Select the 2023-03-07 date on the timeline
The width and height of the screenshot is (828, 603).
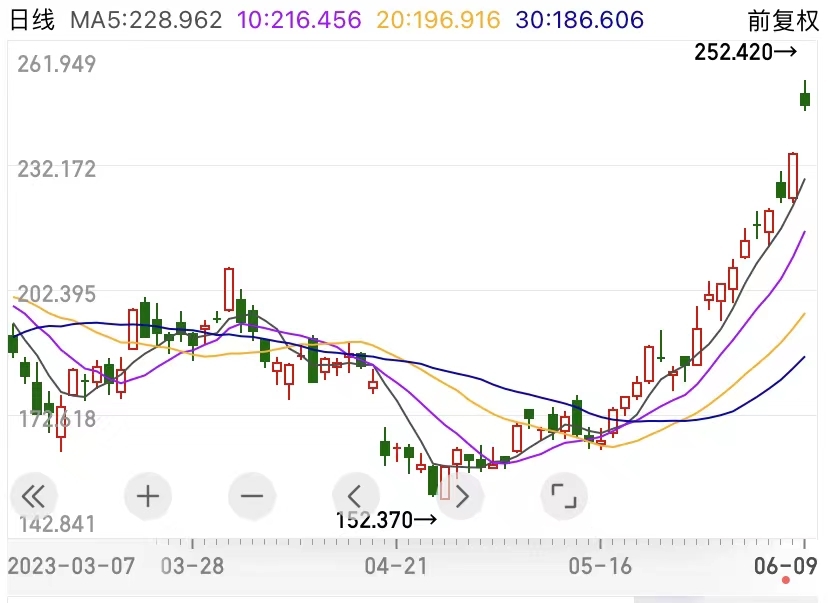(x=72, y=565)
